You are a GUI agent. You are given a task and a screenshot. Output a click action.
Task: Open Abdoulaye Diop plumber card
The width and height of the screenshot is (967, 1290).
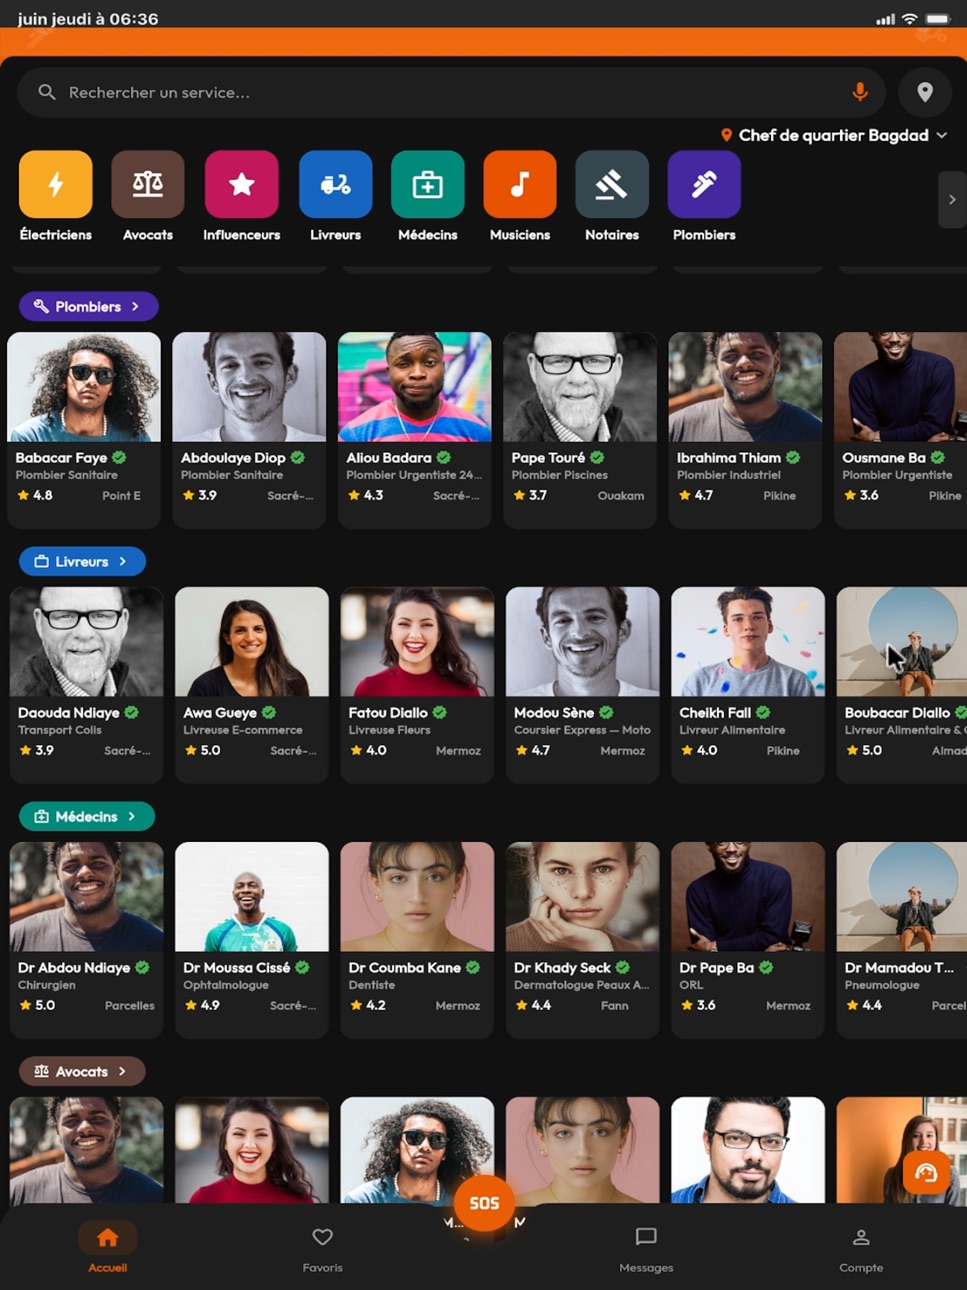click(x=249, y=430)
